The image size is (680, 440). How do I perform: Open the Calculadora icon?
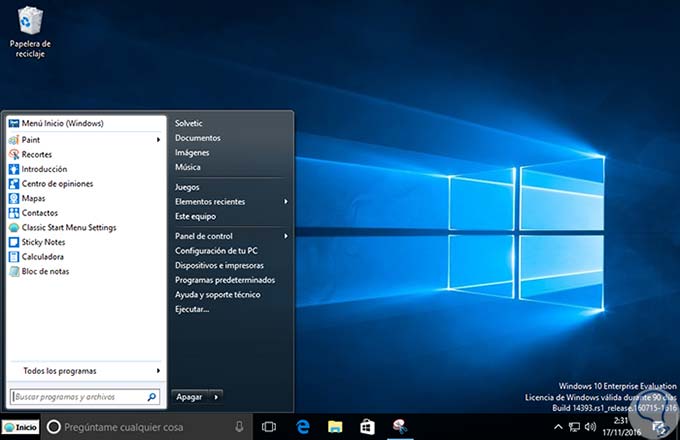coord(14,257)
